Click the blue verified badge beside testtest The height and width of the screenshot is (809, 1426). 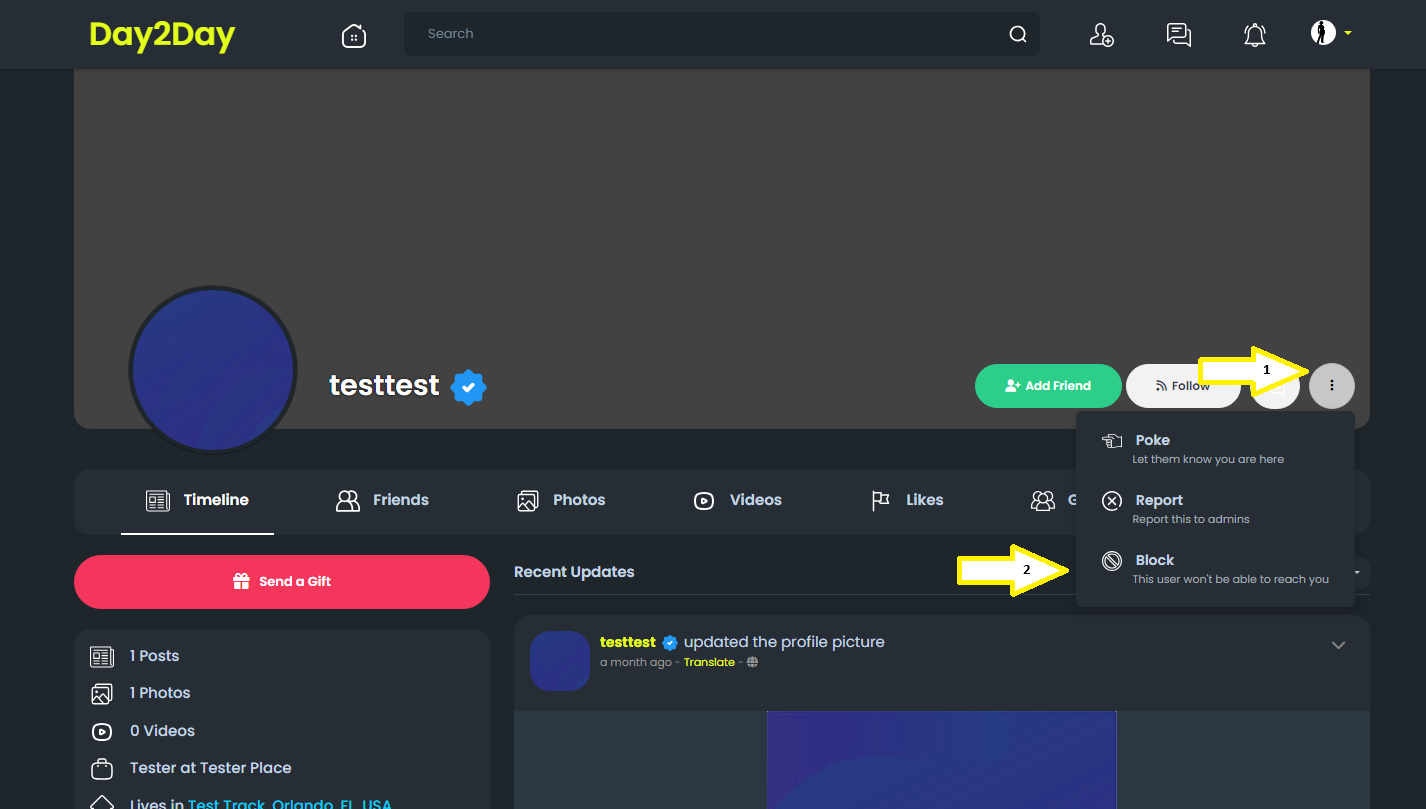[468, 386]
